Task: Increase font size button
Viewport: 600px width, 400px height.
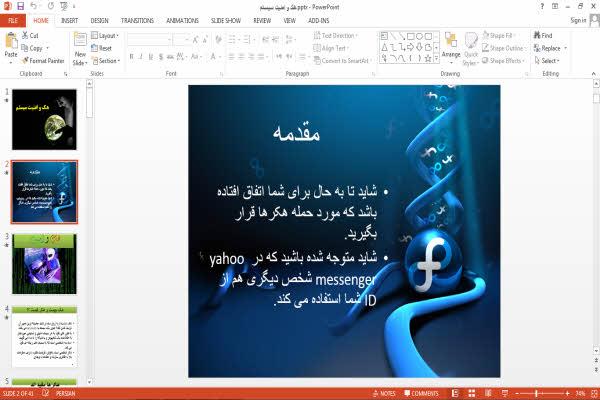Action: click(x=195, y=39)
